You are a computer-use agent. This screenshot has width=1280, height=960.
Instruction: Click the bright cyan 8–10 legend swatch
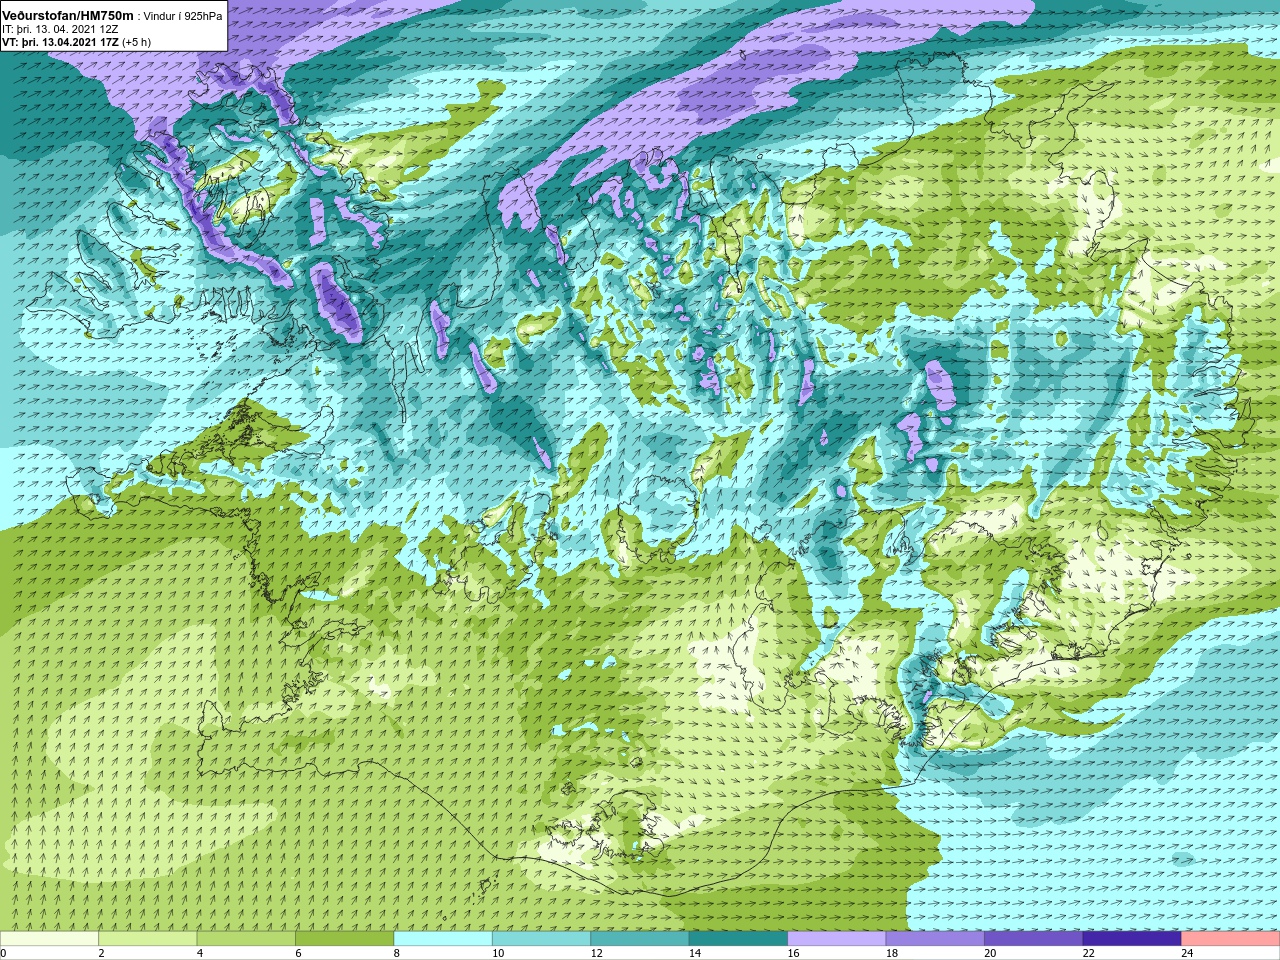click(443, 939)
